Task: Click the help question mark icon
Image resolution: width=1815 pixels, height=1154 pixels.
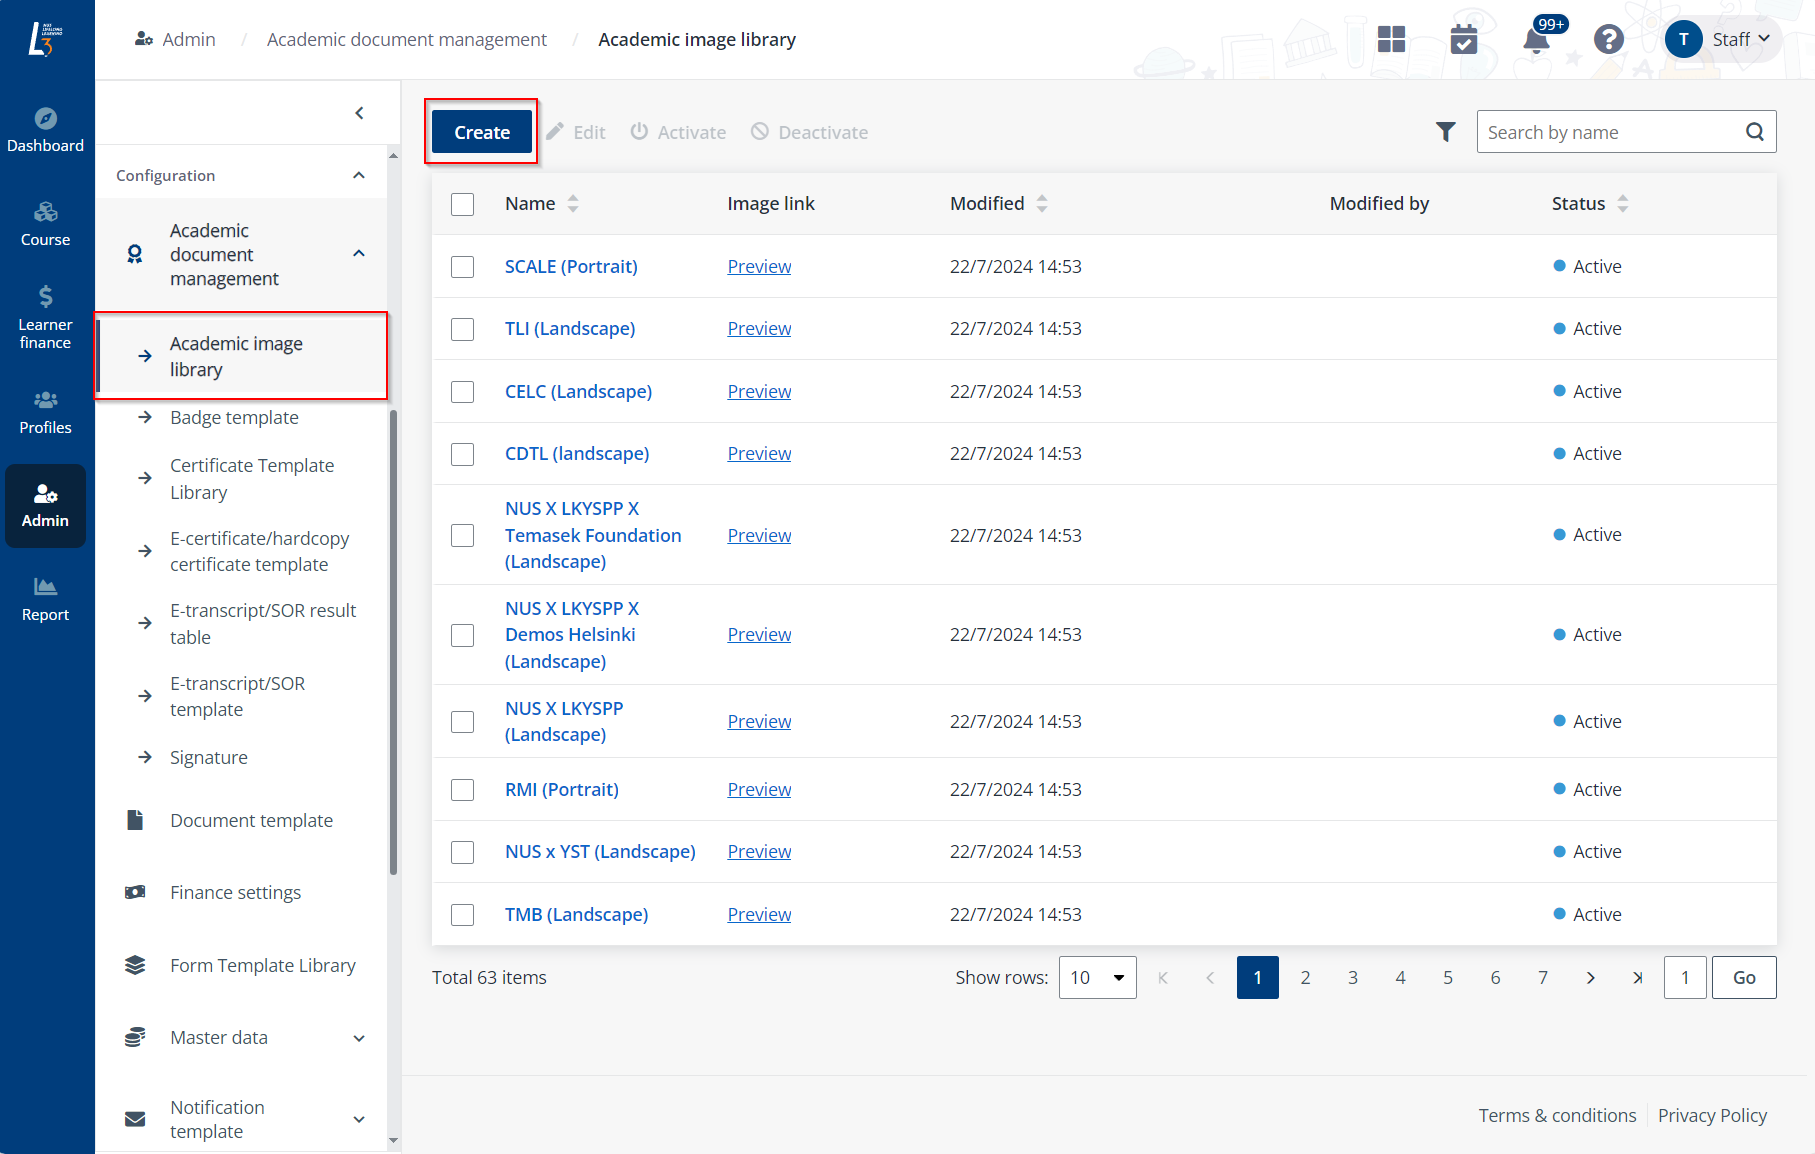Action: [1609, 40]
